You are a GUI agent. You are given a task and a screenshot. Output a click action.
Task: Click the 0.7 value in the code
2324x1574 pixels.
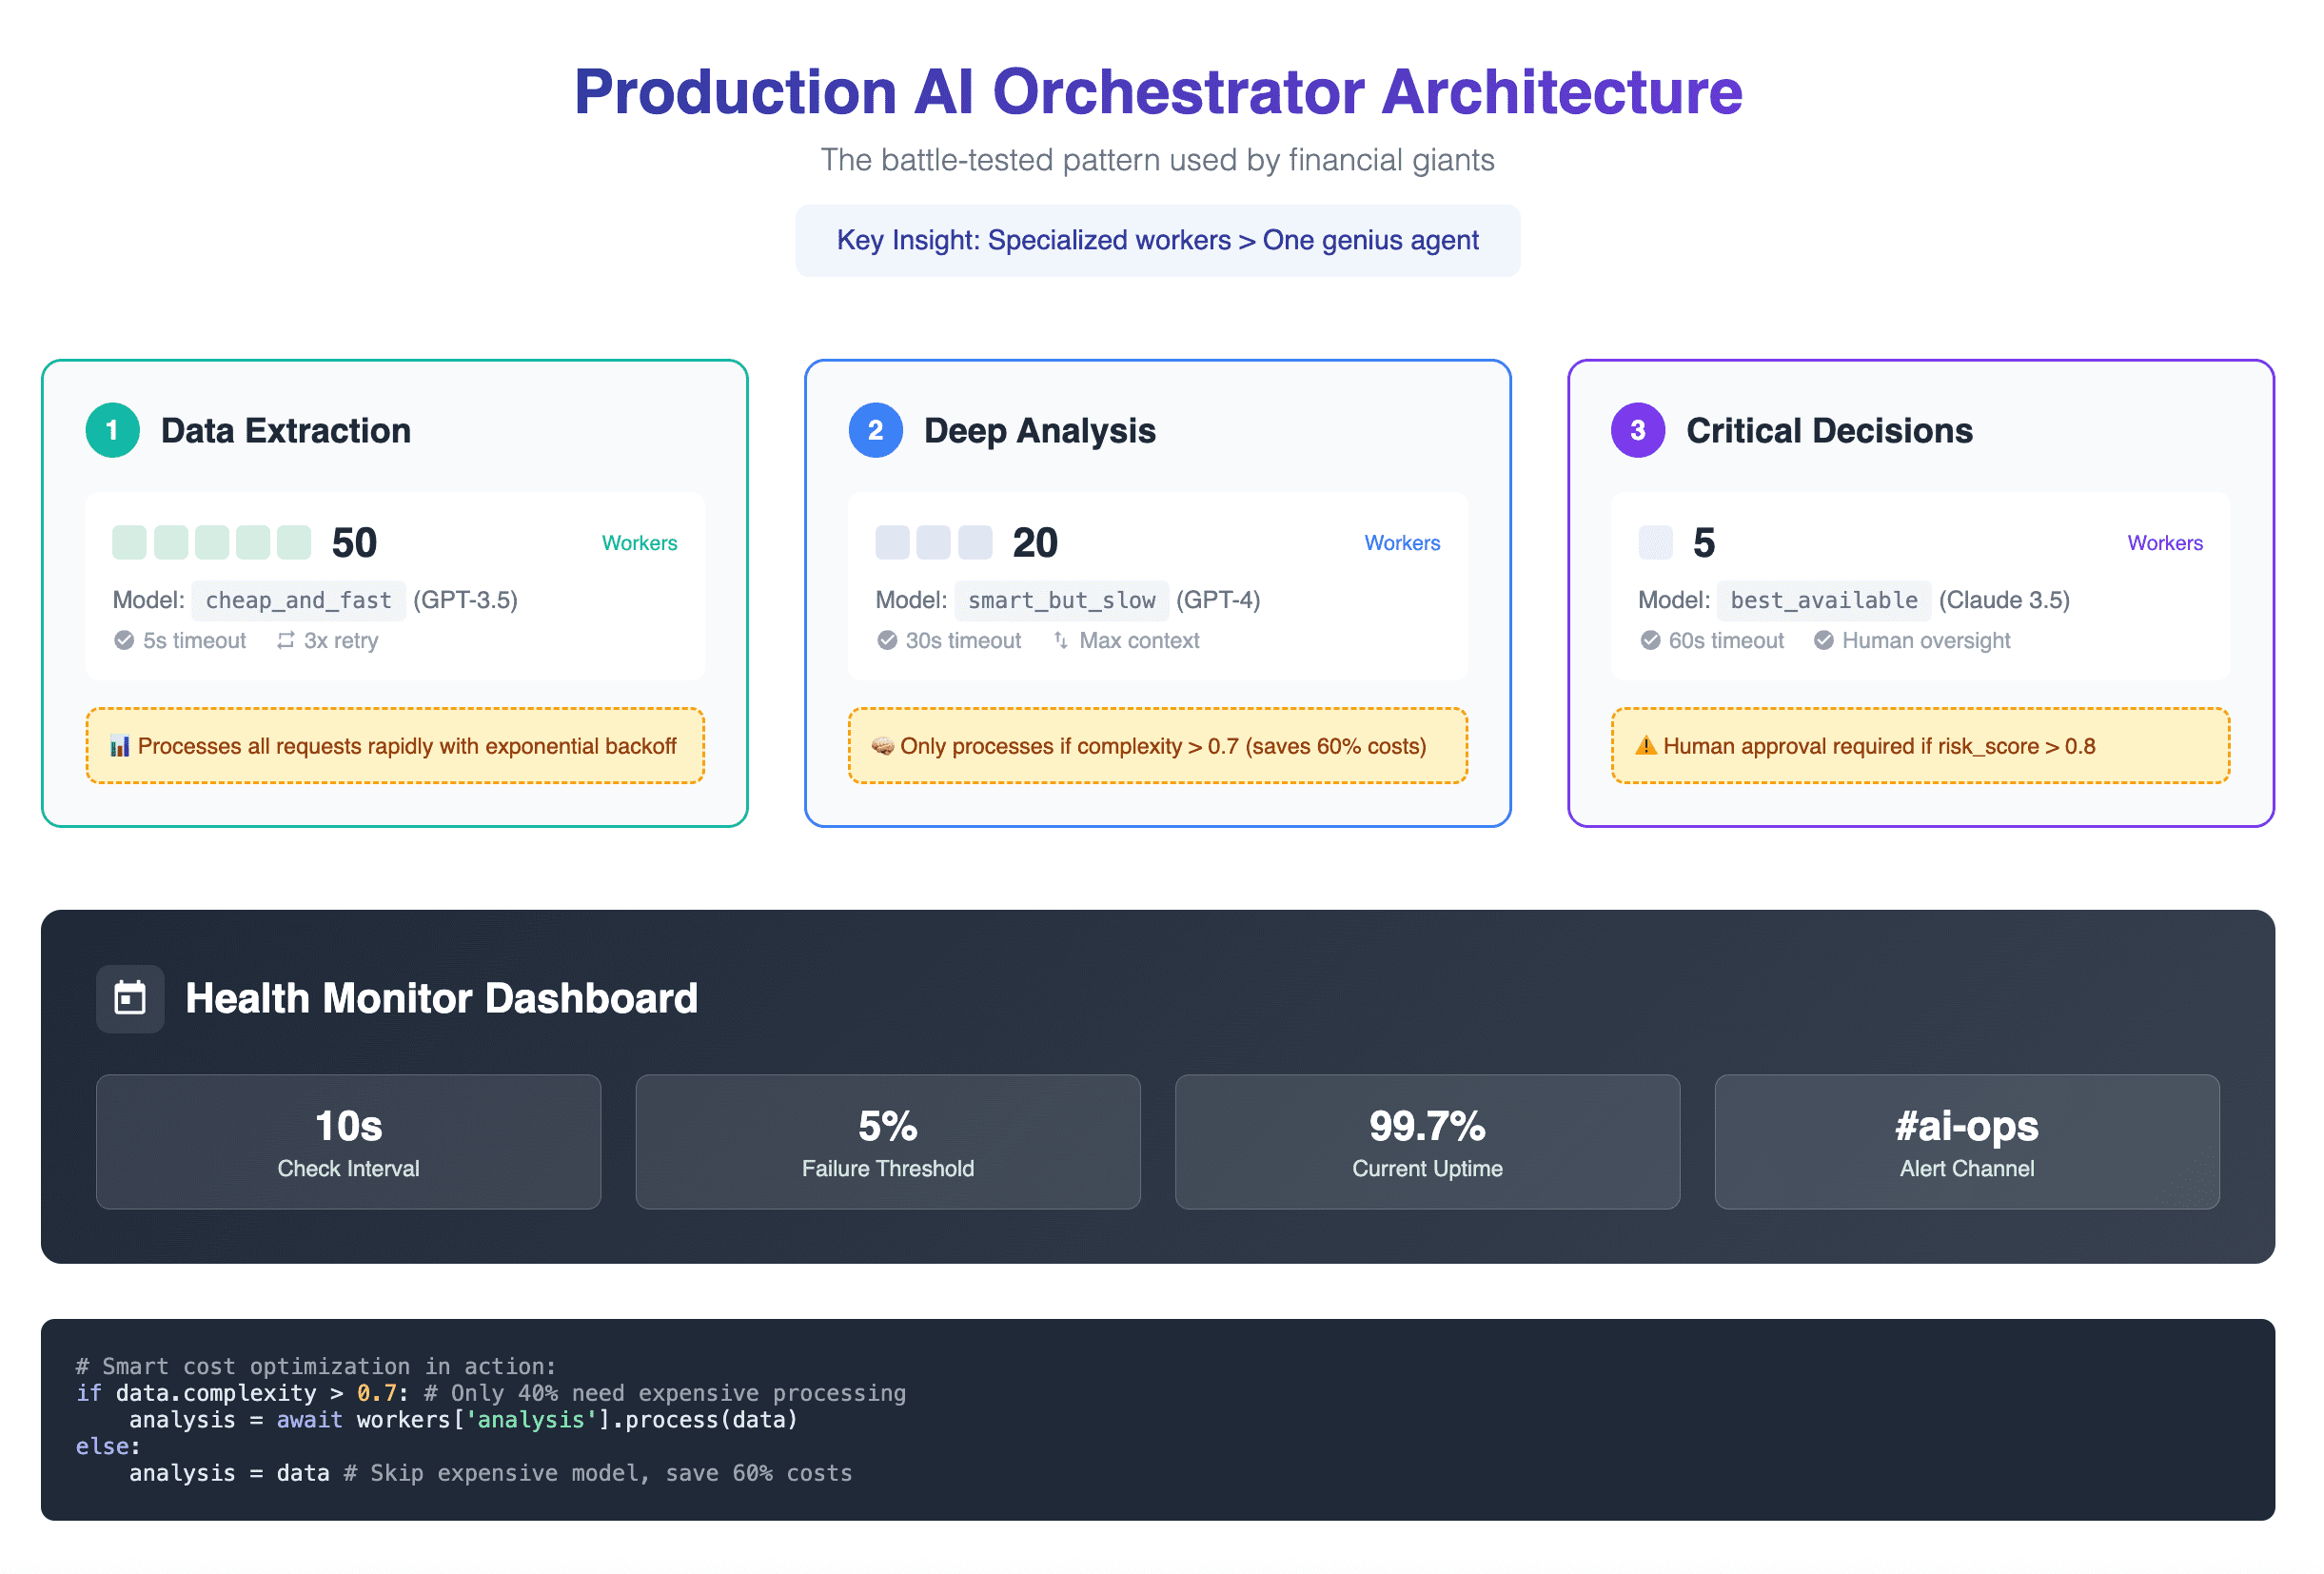click(x=377, y=1394)
